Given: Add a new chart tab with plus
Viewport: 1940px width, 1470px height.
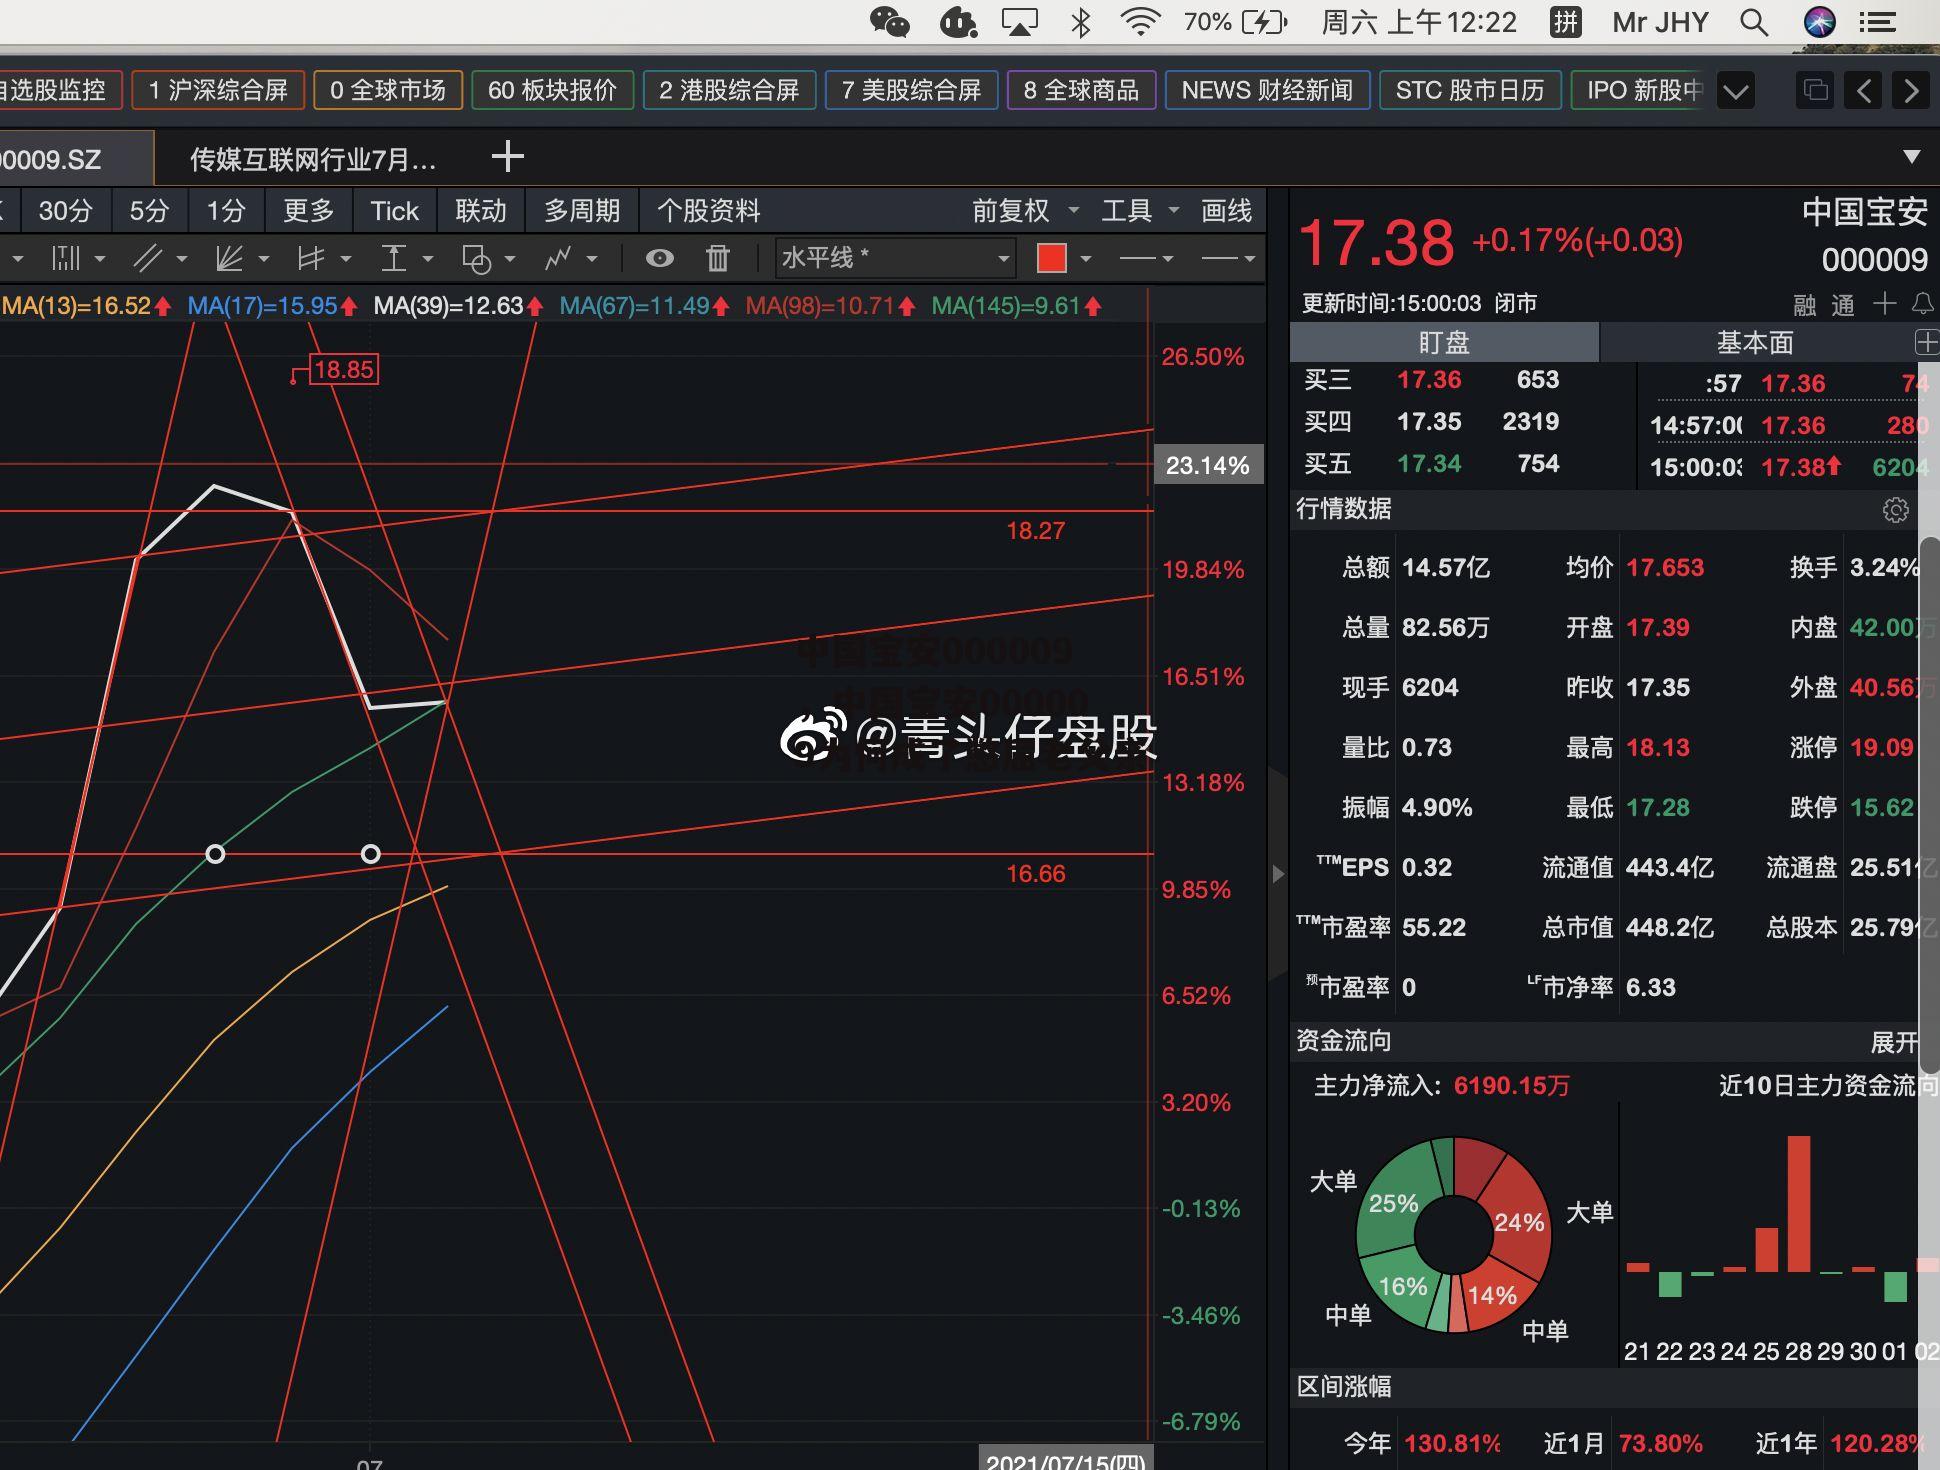Looking at the screenshot, I should click(x=508, y=156).
